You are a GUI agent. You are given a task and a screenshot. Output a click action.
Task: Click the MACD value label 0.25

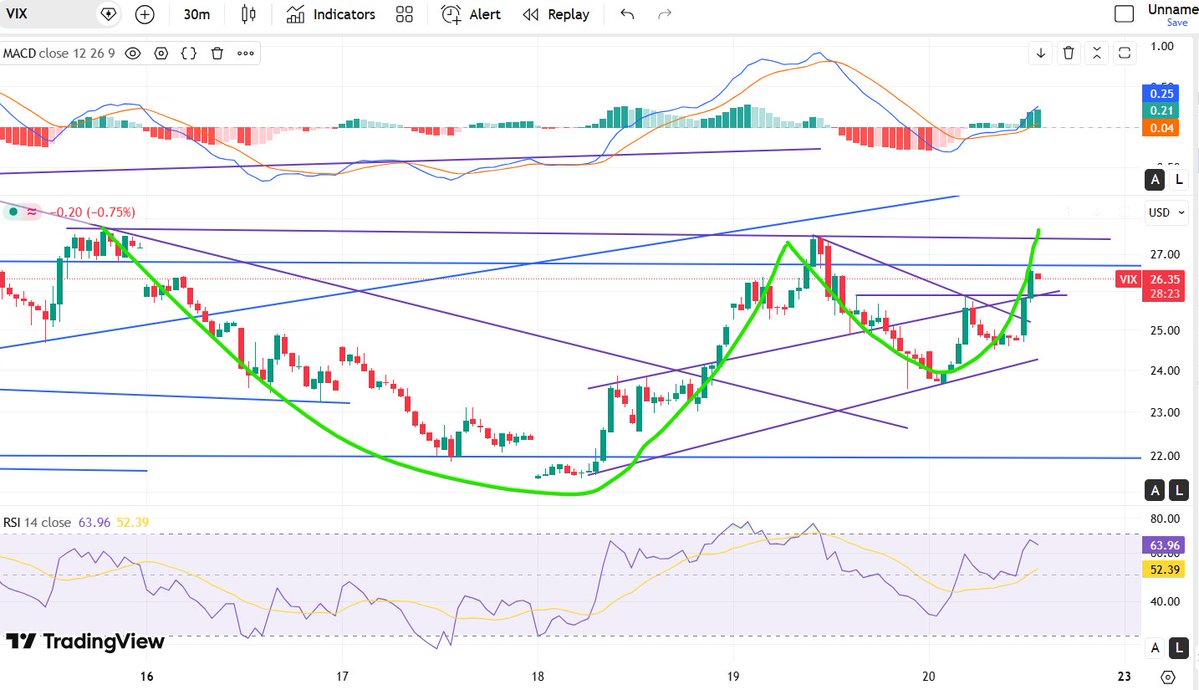point(1162,93)
